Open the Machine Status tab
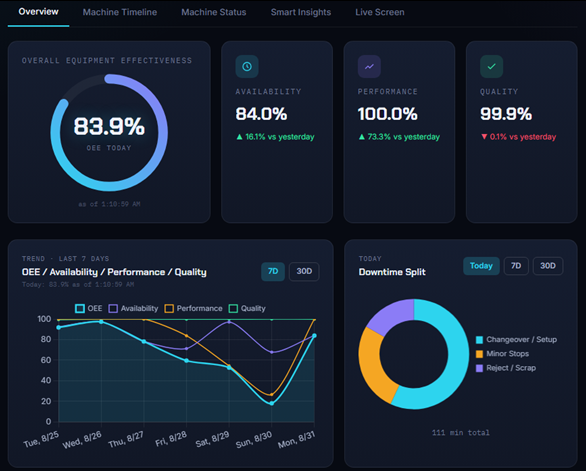Image resolution: width=586 pixels, height=471 pixels. pyautogui.click(x=214, y=12)
